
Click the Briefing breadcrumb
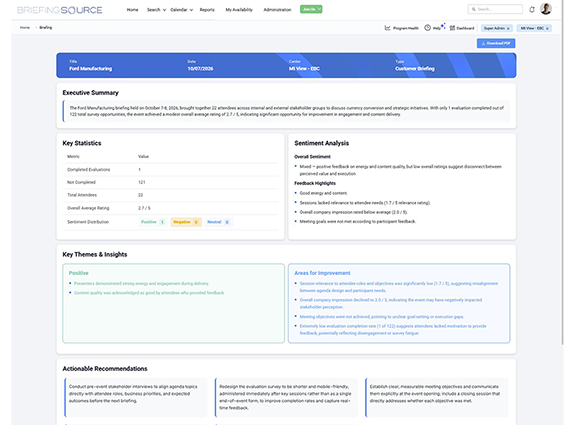click(45, 28)
